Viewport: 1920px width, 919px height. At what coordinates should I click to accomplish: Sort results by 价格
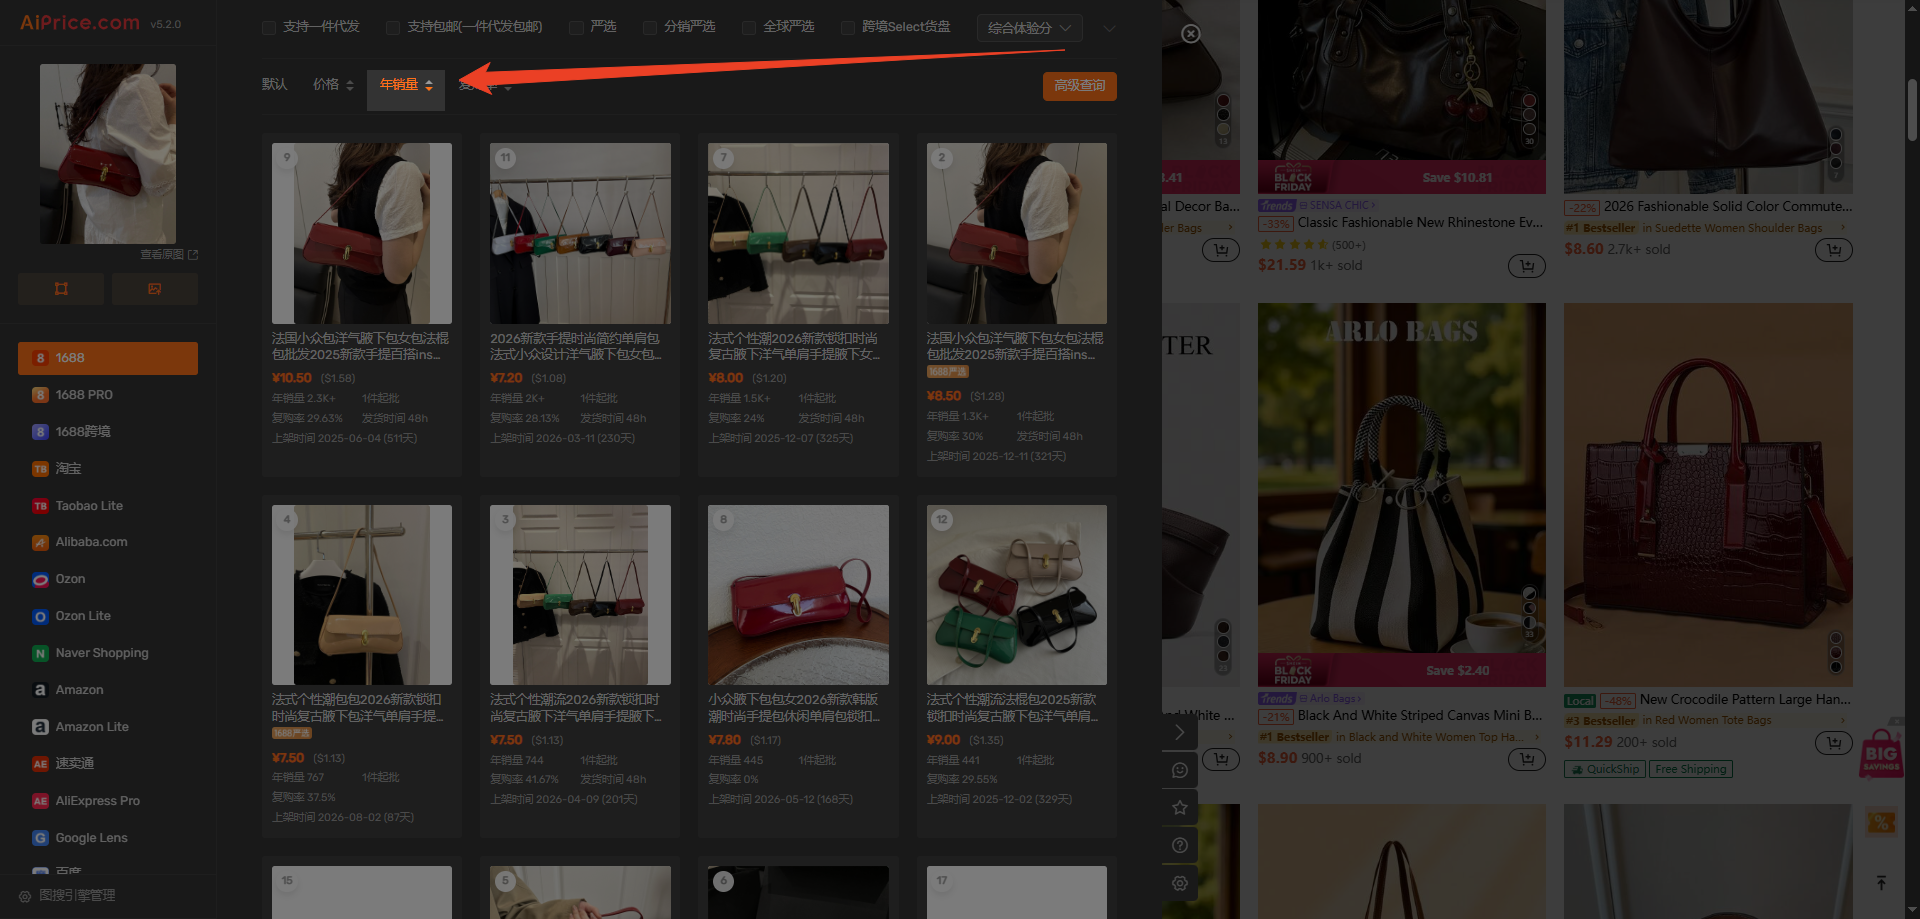pos(333,85)
